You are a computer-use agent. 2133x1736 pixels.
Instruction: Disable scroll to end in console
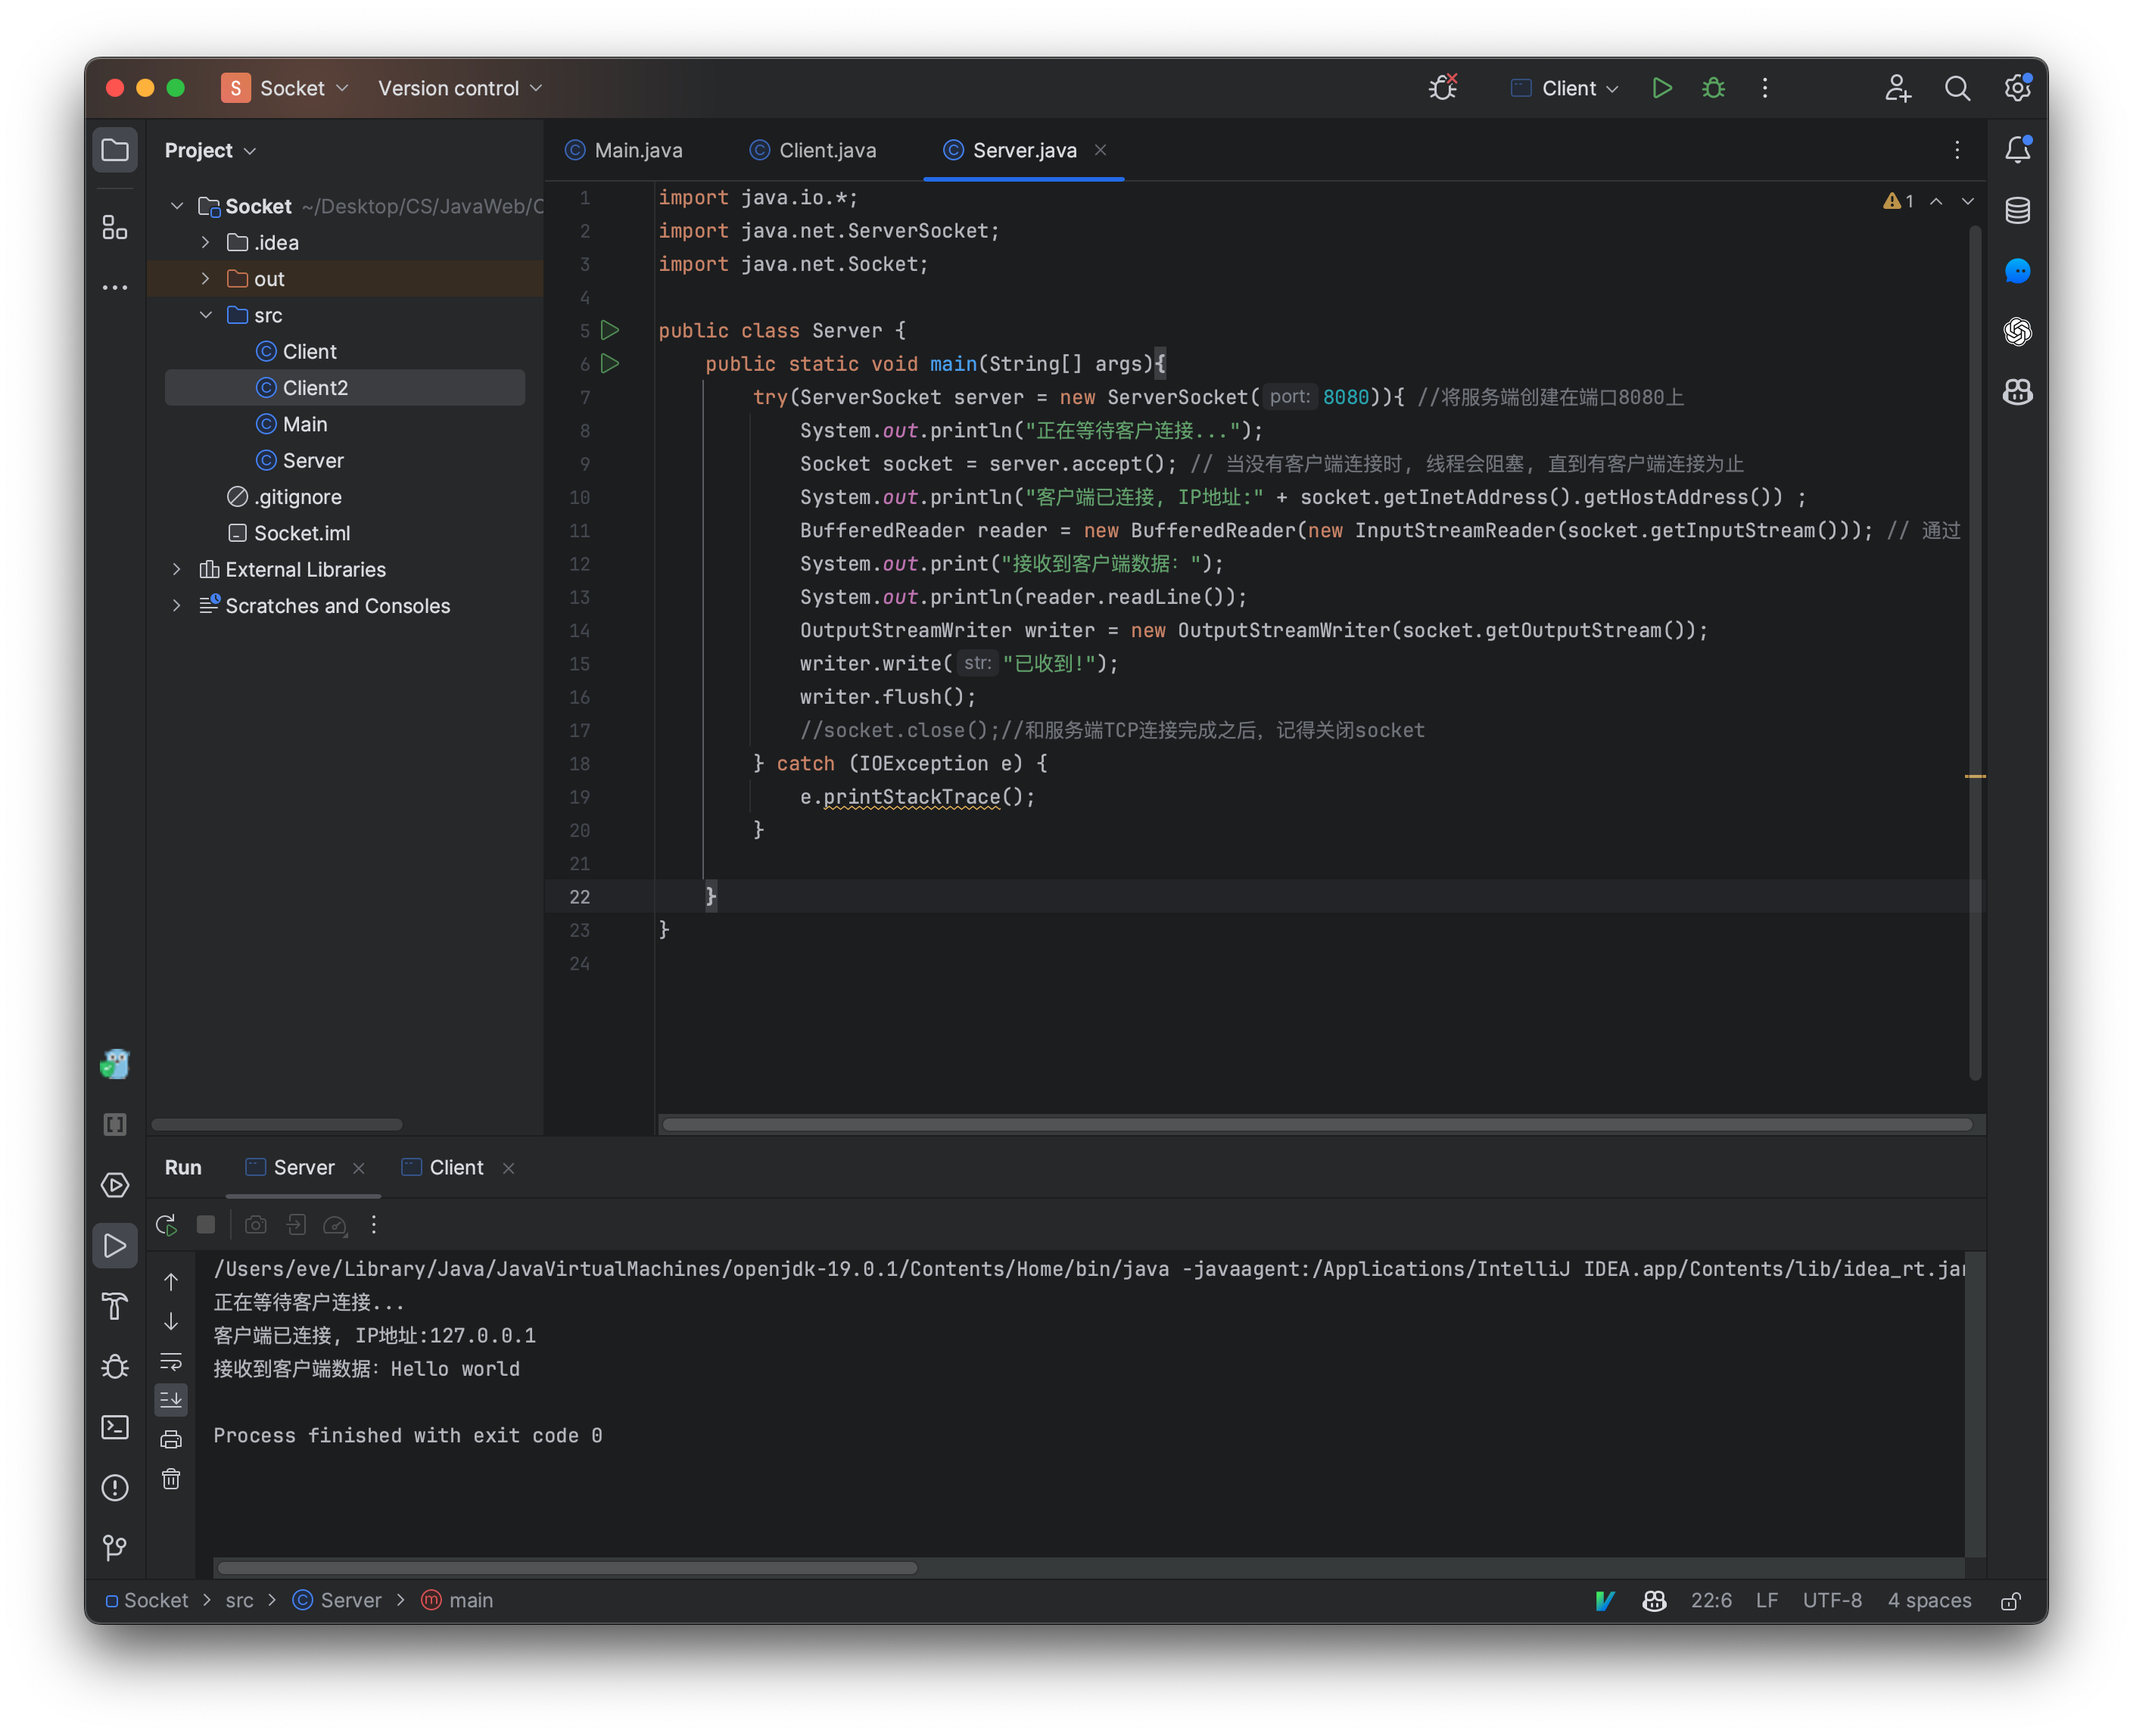[x=171, y=1399]
